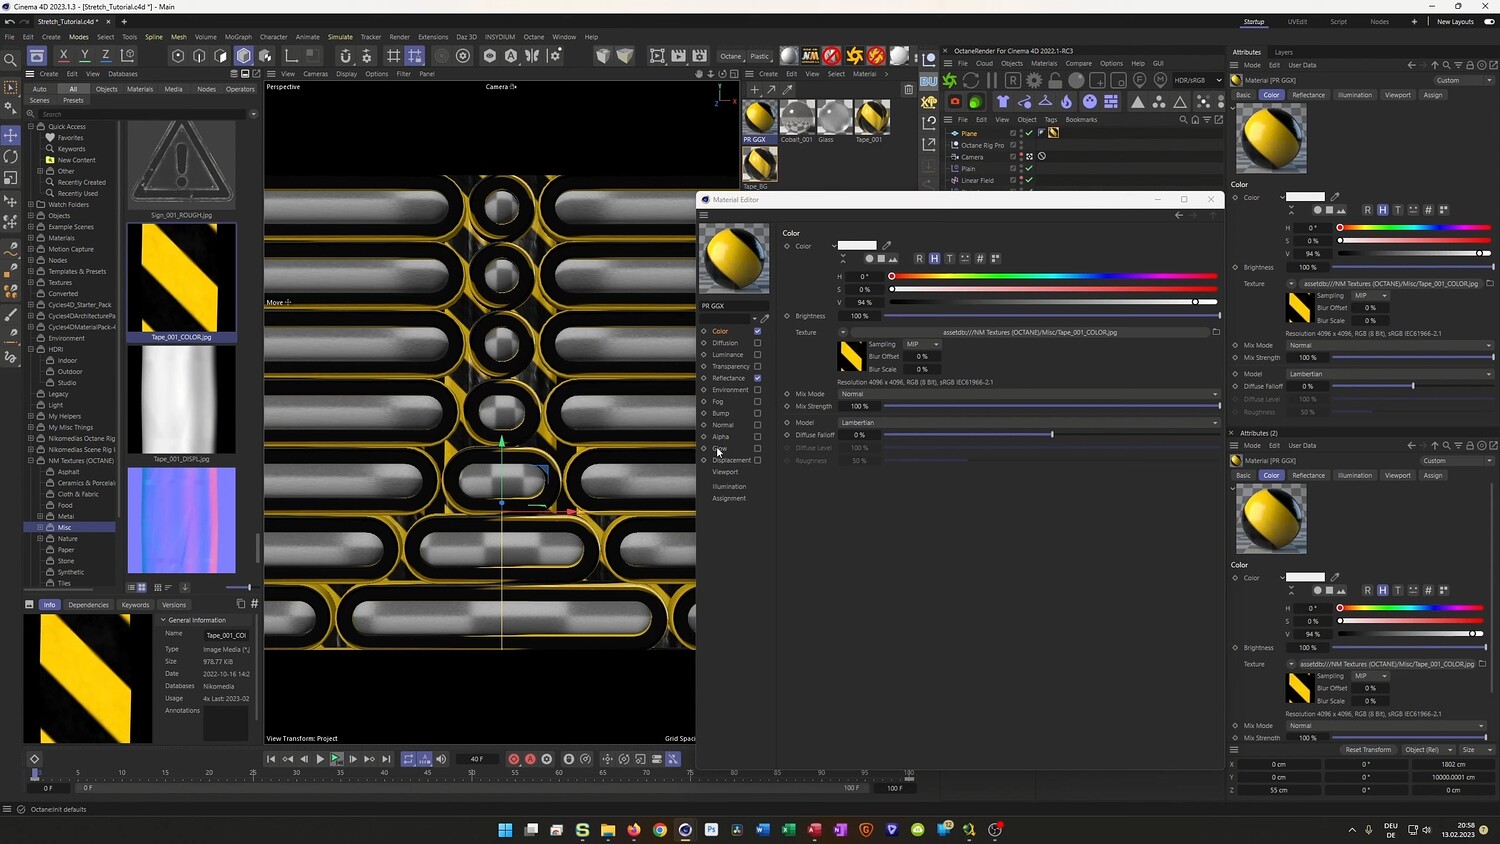
Task: Expand the Watch Folders tree item
Action: [31, 204]
